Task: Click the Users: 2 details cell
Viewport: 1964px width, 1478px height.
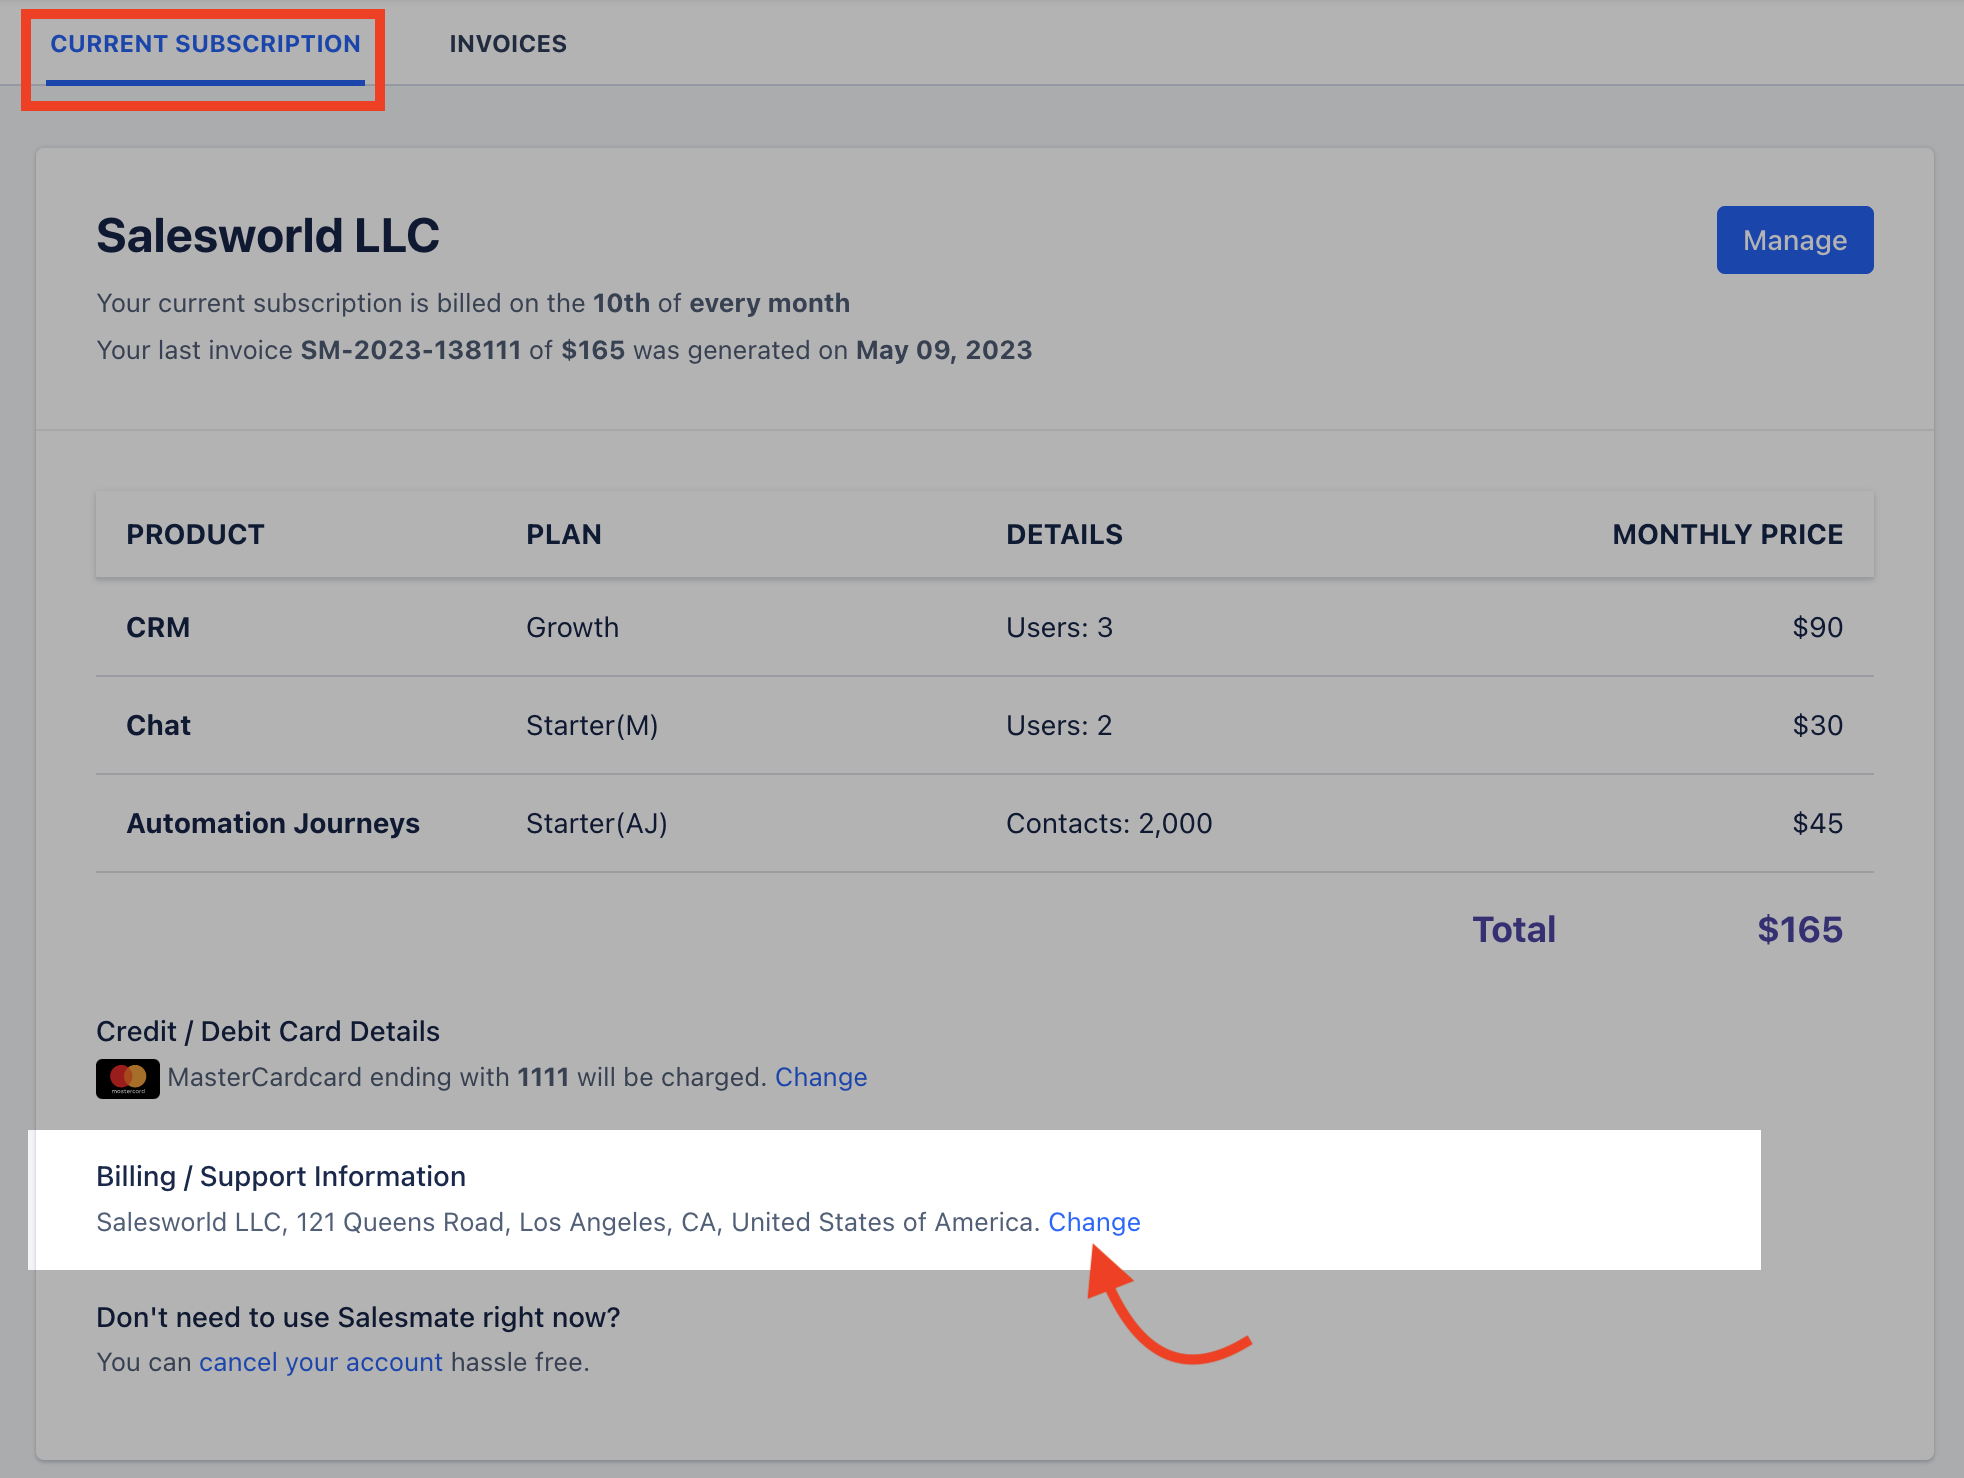Action: click(x=1059, y=725)
